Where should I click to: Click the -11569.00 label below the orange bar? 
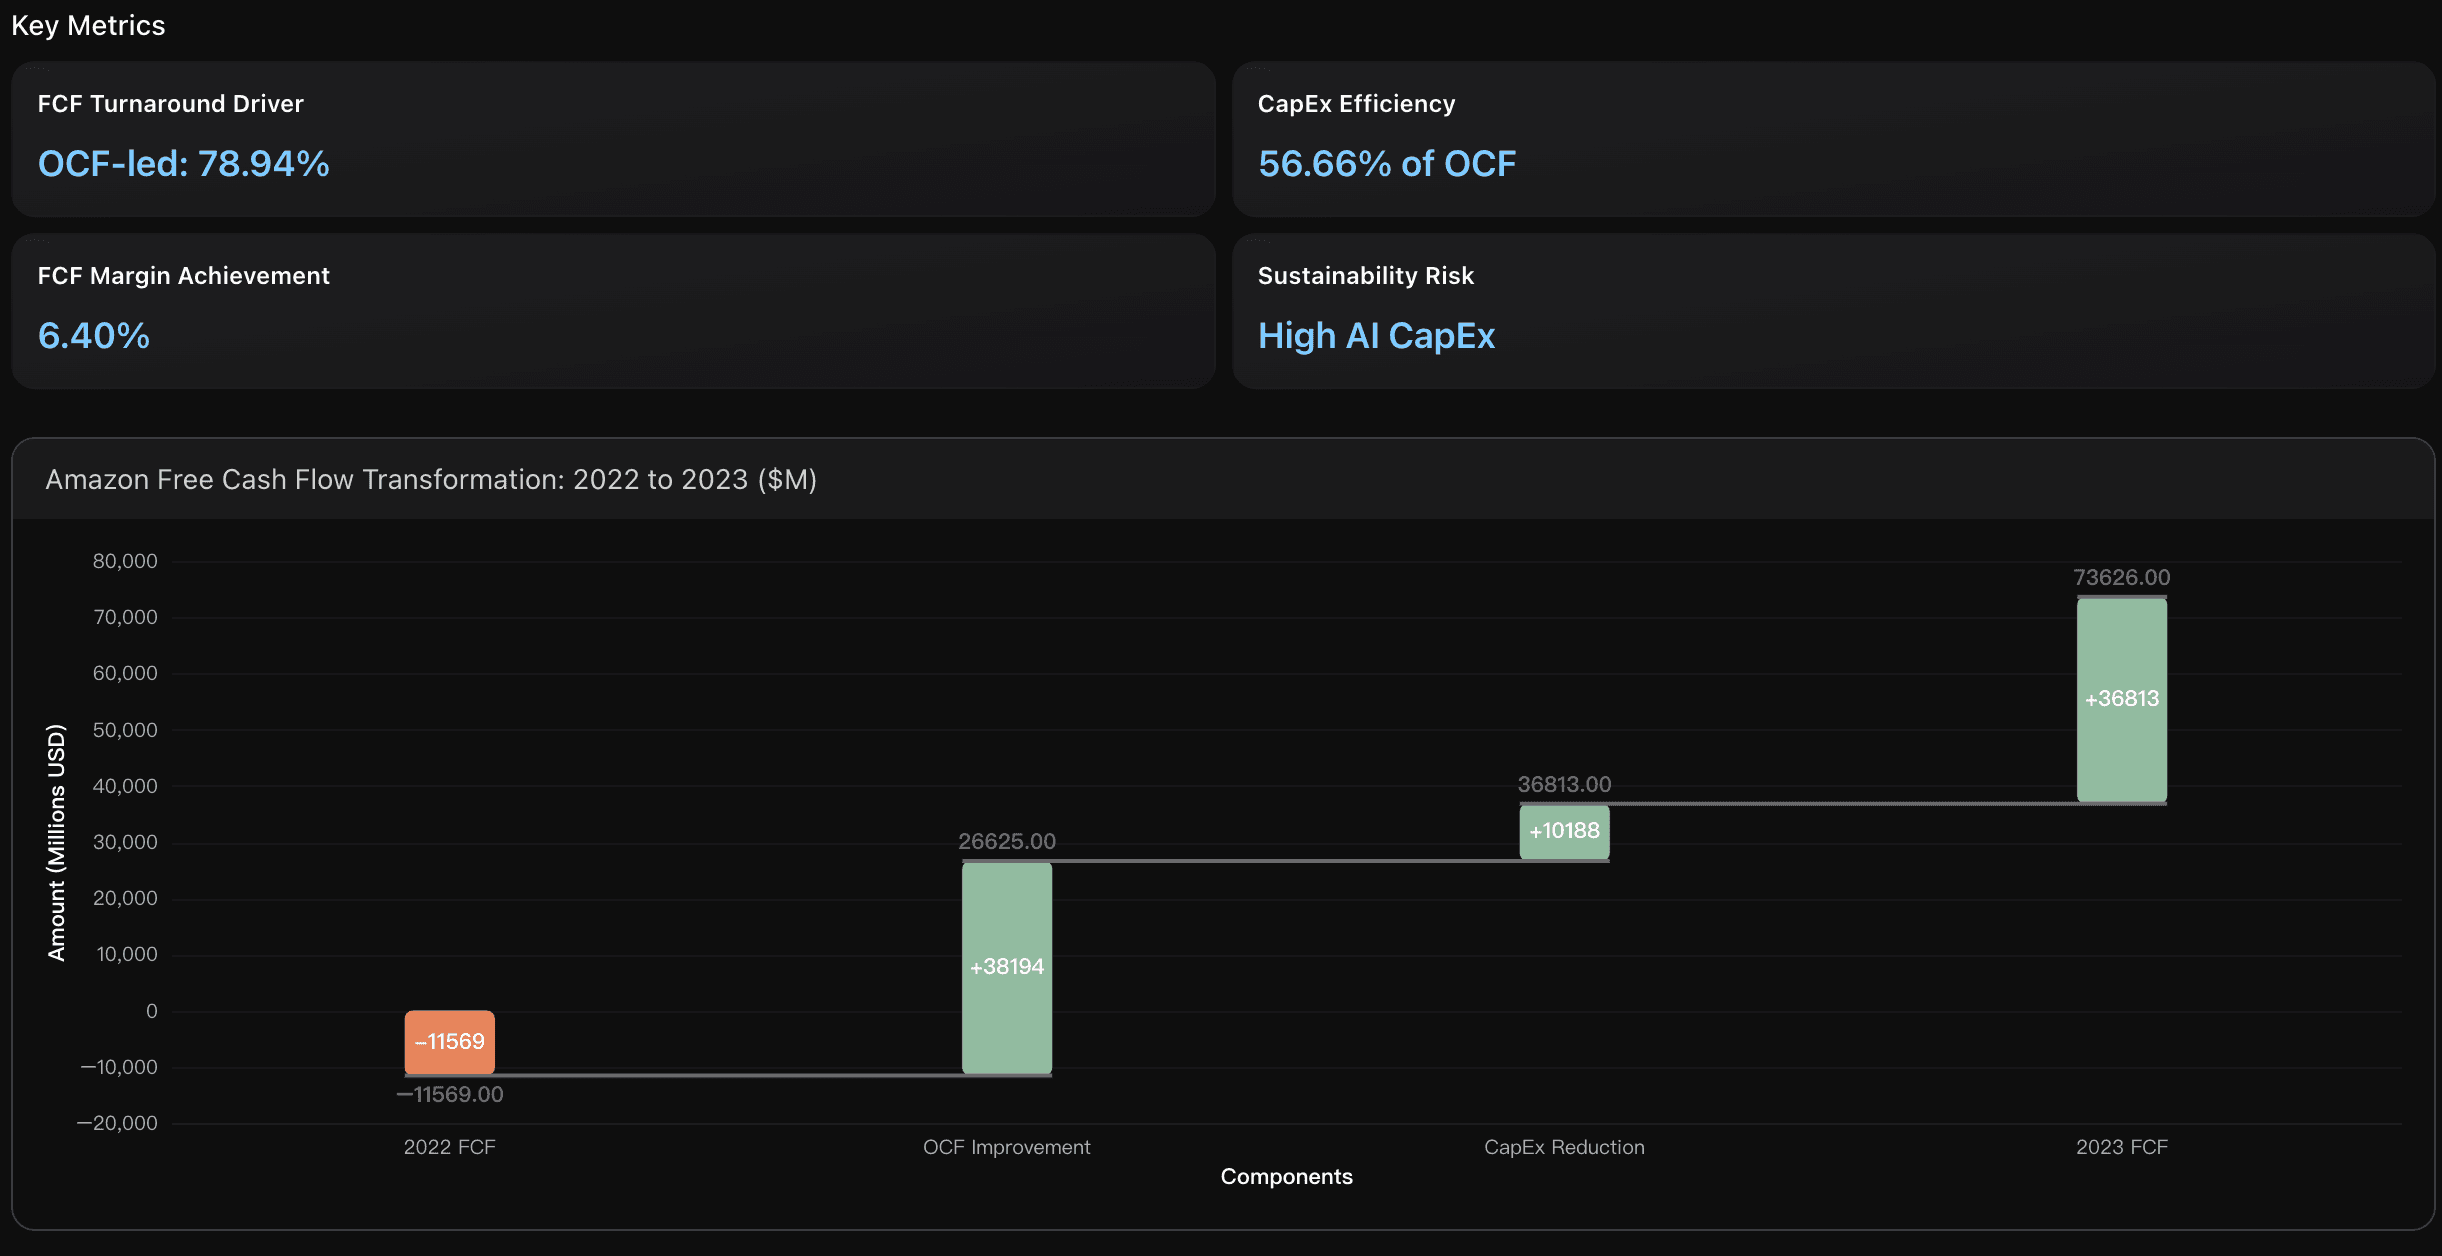450,1095
